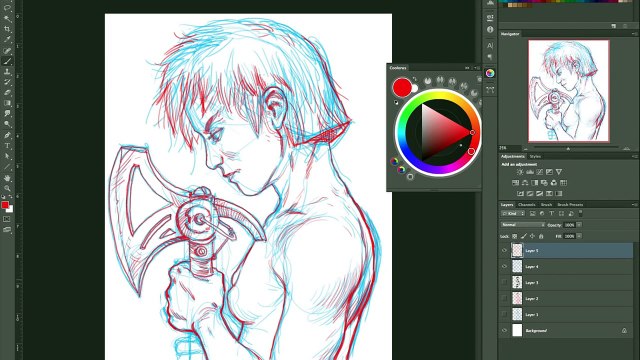
Task: Select the Healing Brush tool
Action: pyautogui.click(x=7, y=51)
